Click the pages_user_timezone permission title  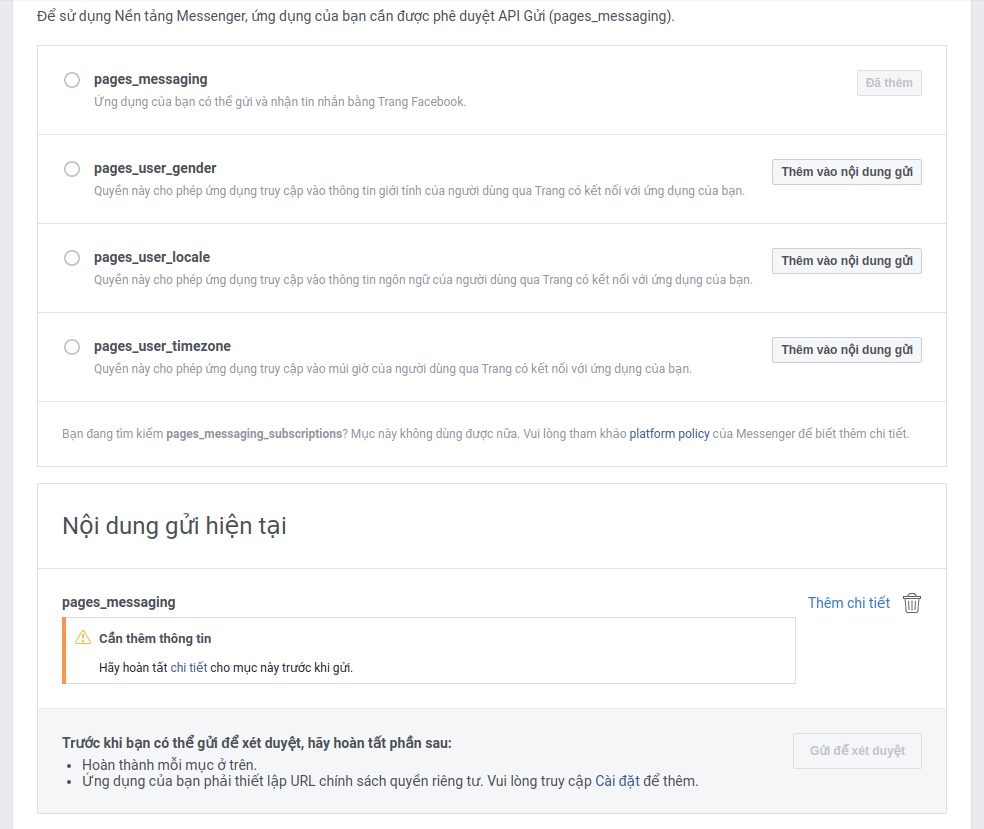point(162,346)
